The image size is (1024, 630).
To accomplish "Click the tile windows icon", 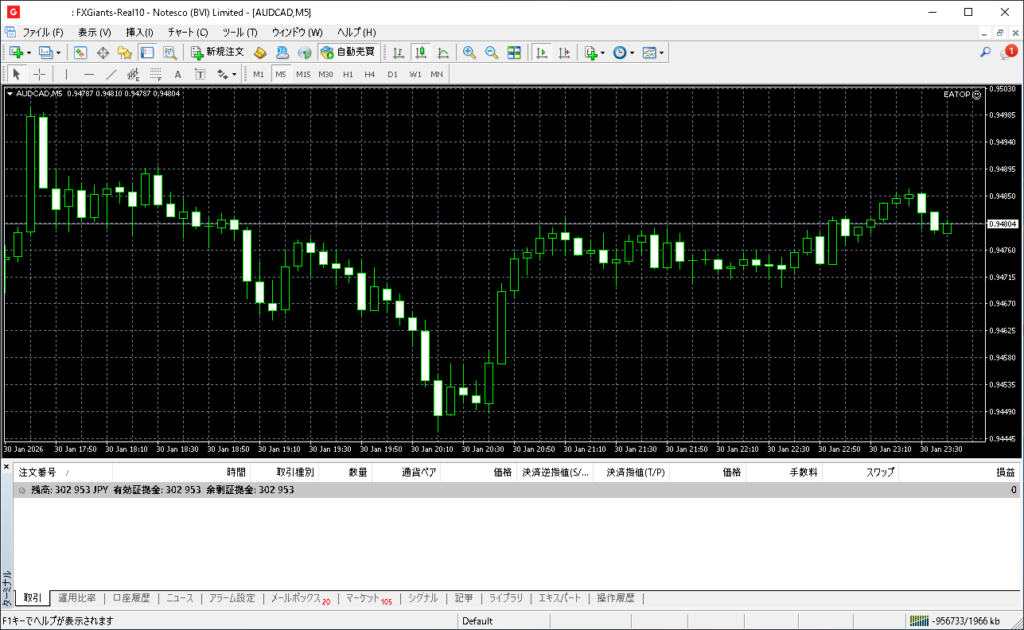I will click(x=514, y=52).
